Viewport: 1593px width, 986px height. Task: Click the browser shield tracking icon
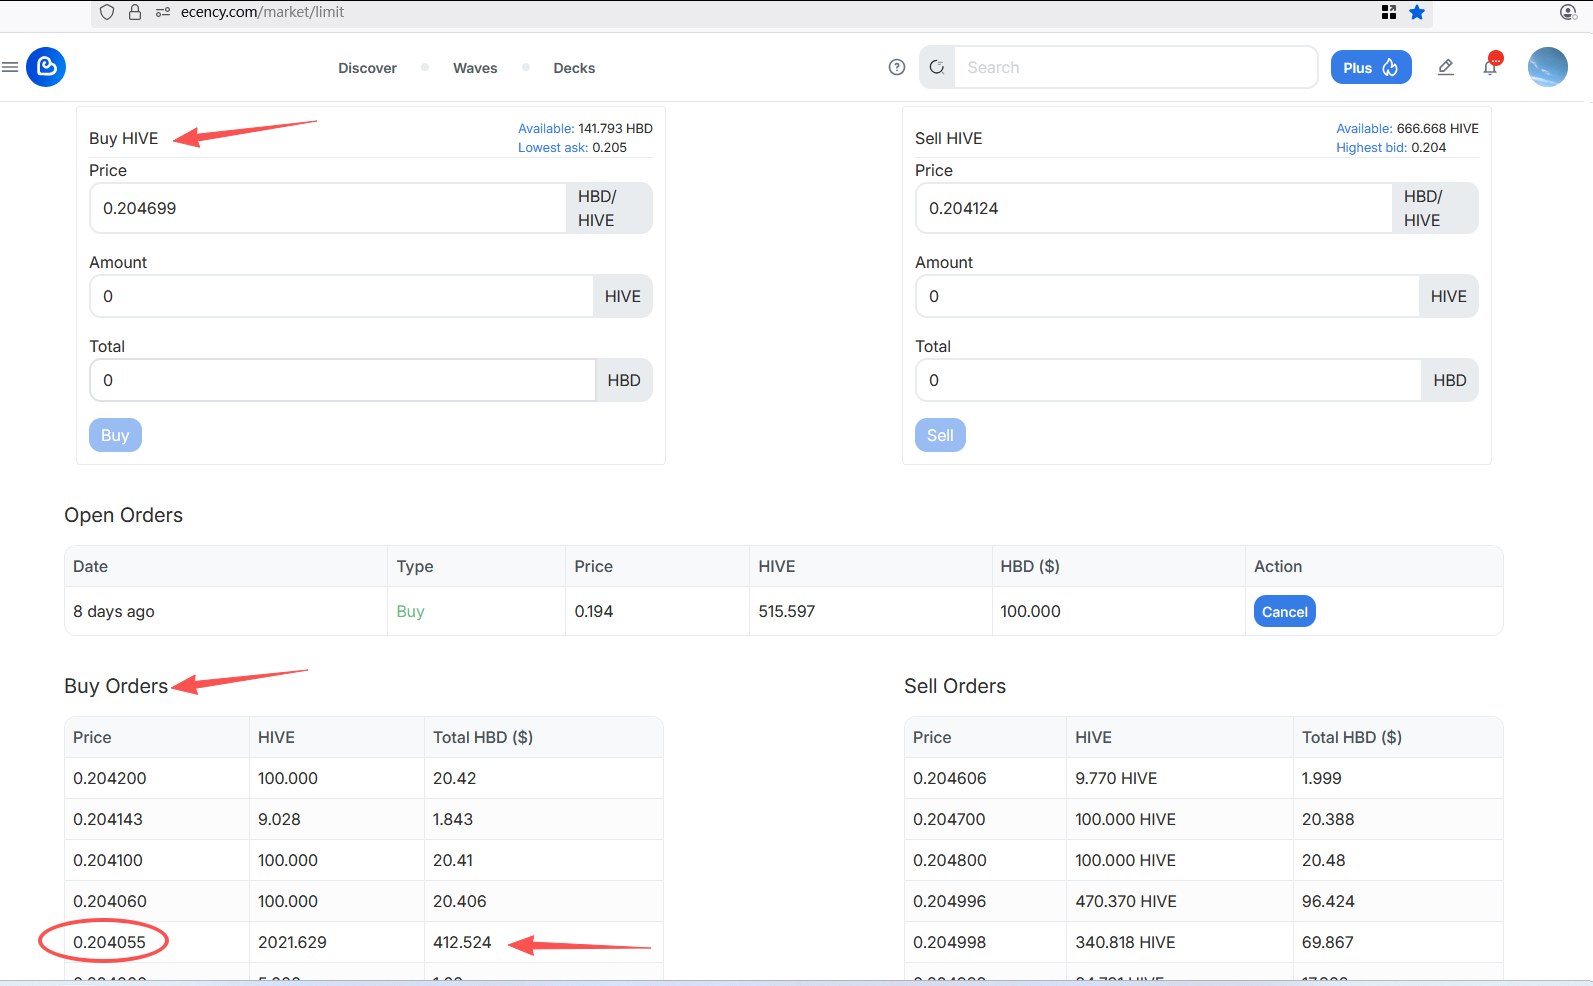click(107, 12)
